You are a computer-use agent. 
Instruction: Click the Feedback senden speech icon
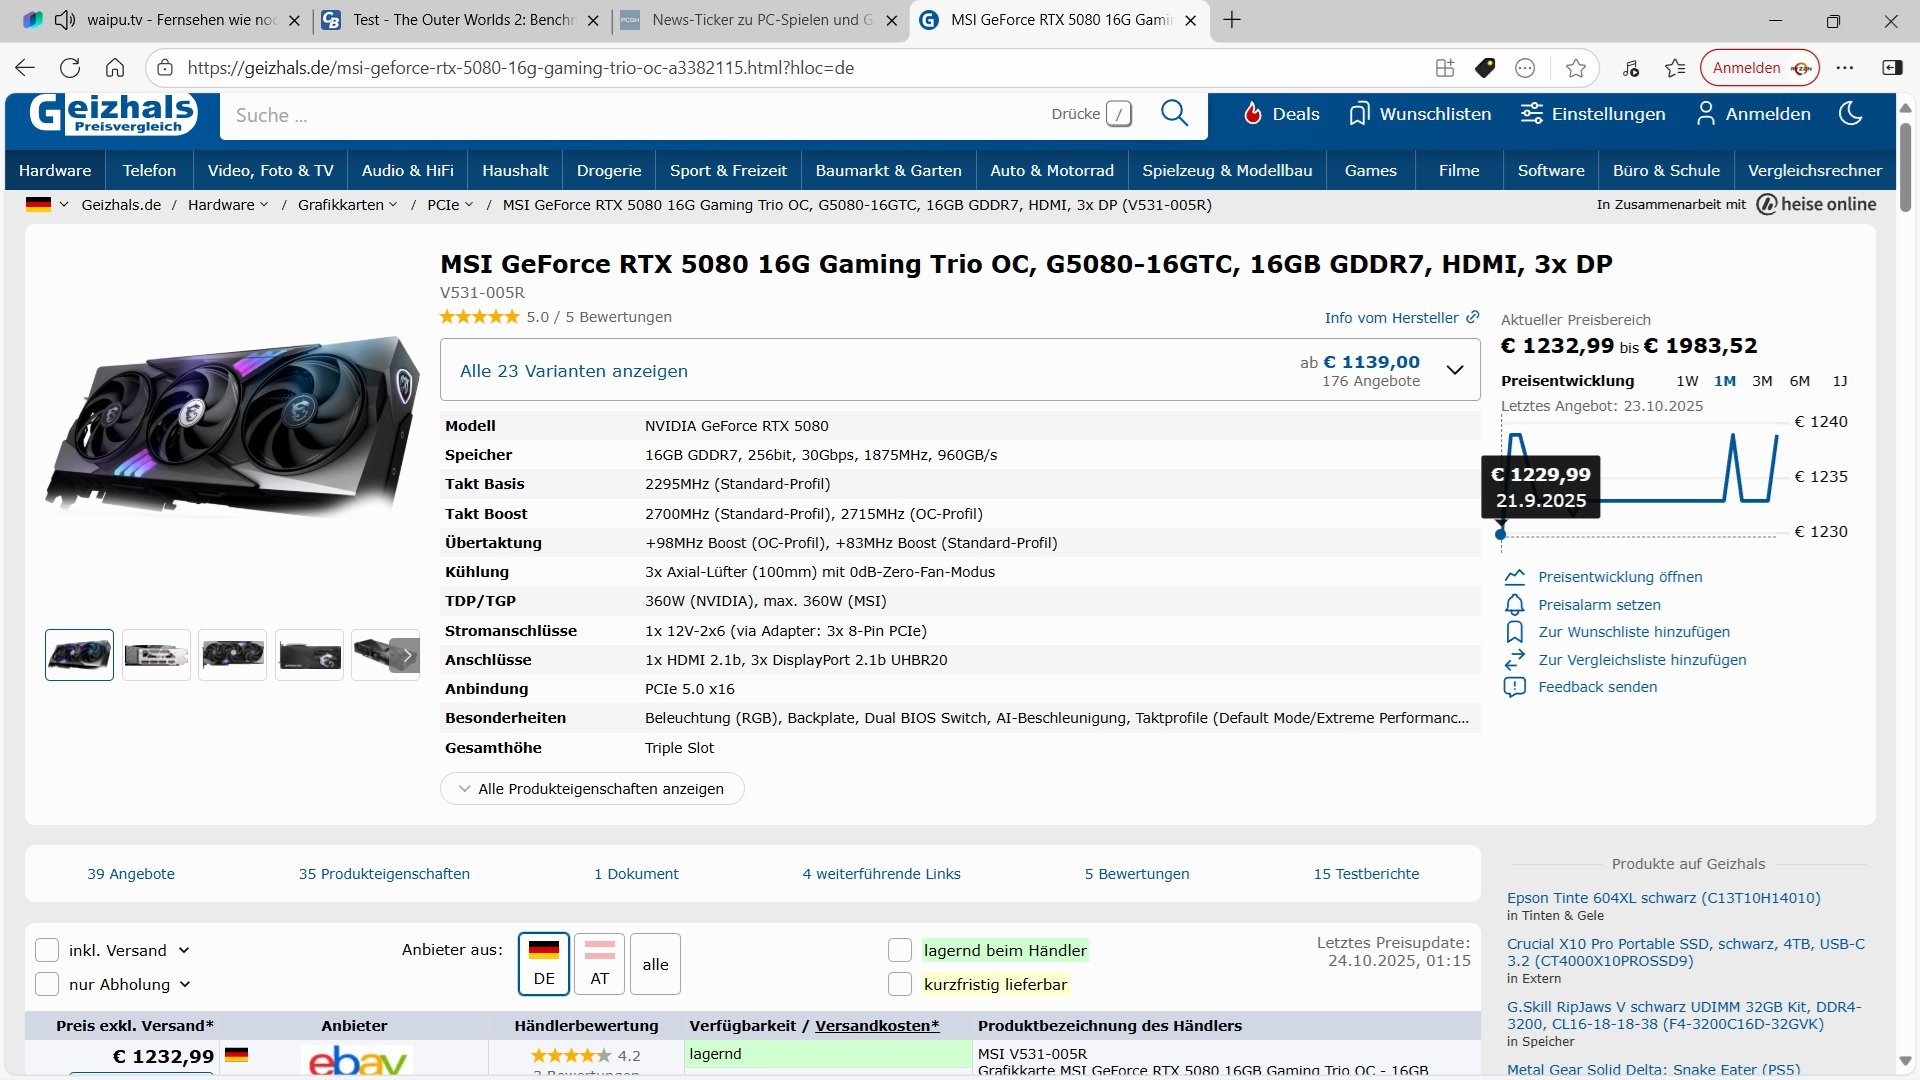click(x=1514, y=687)
